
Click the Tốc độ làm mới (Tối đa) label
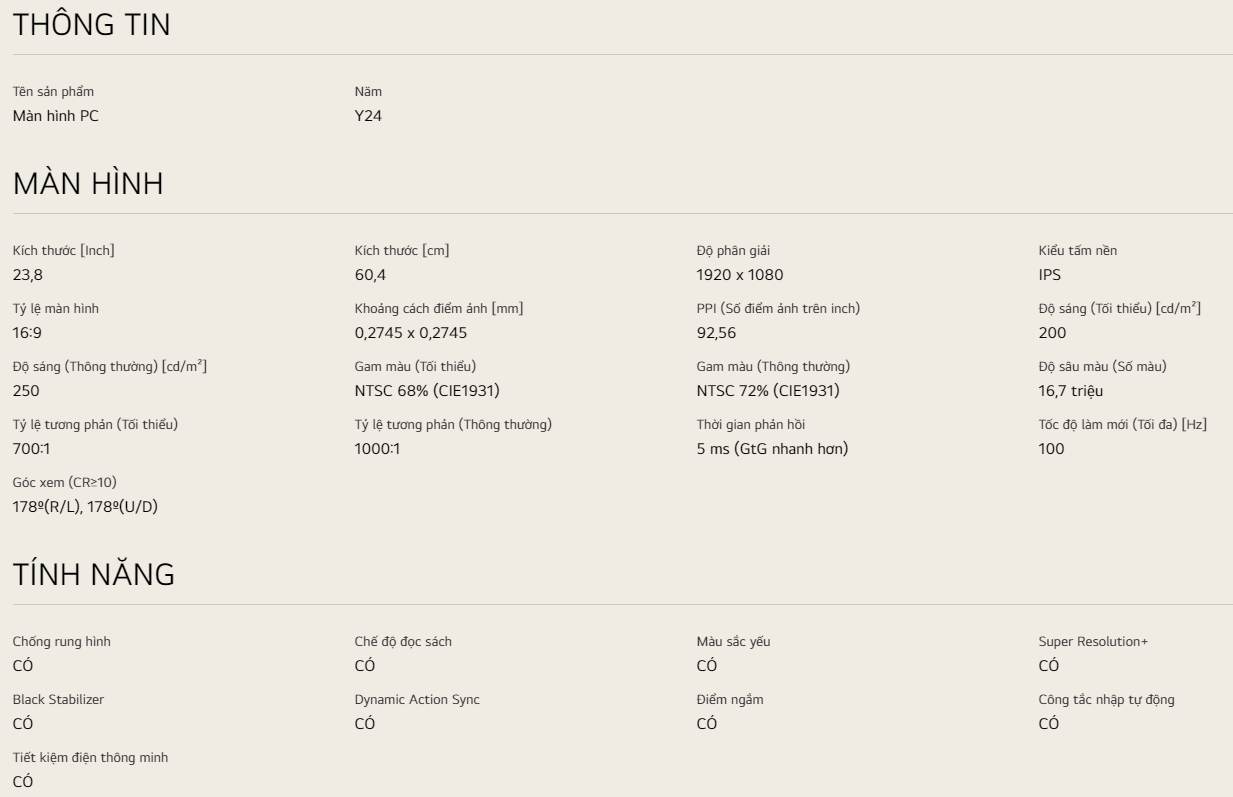tap(1122, 424)
